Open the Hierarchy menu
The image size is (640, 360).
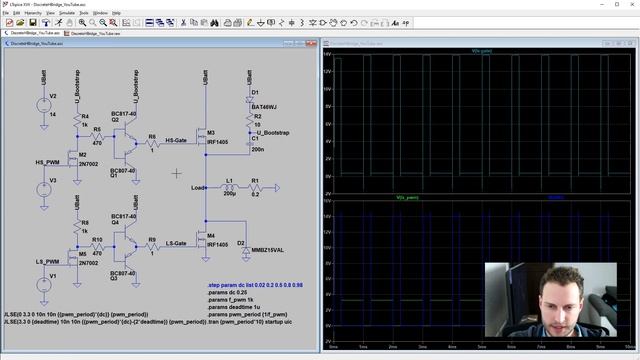coord(33,13)
